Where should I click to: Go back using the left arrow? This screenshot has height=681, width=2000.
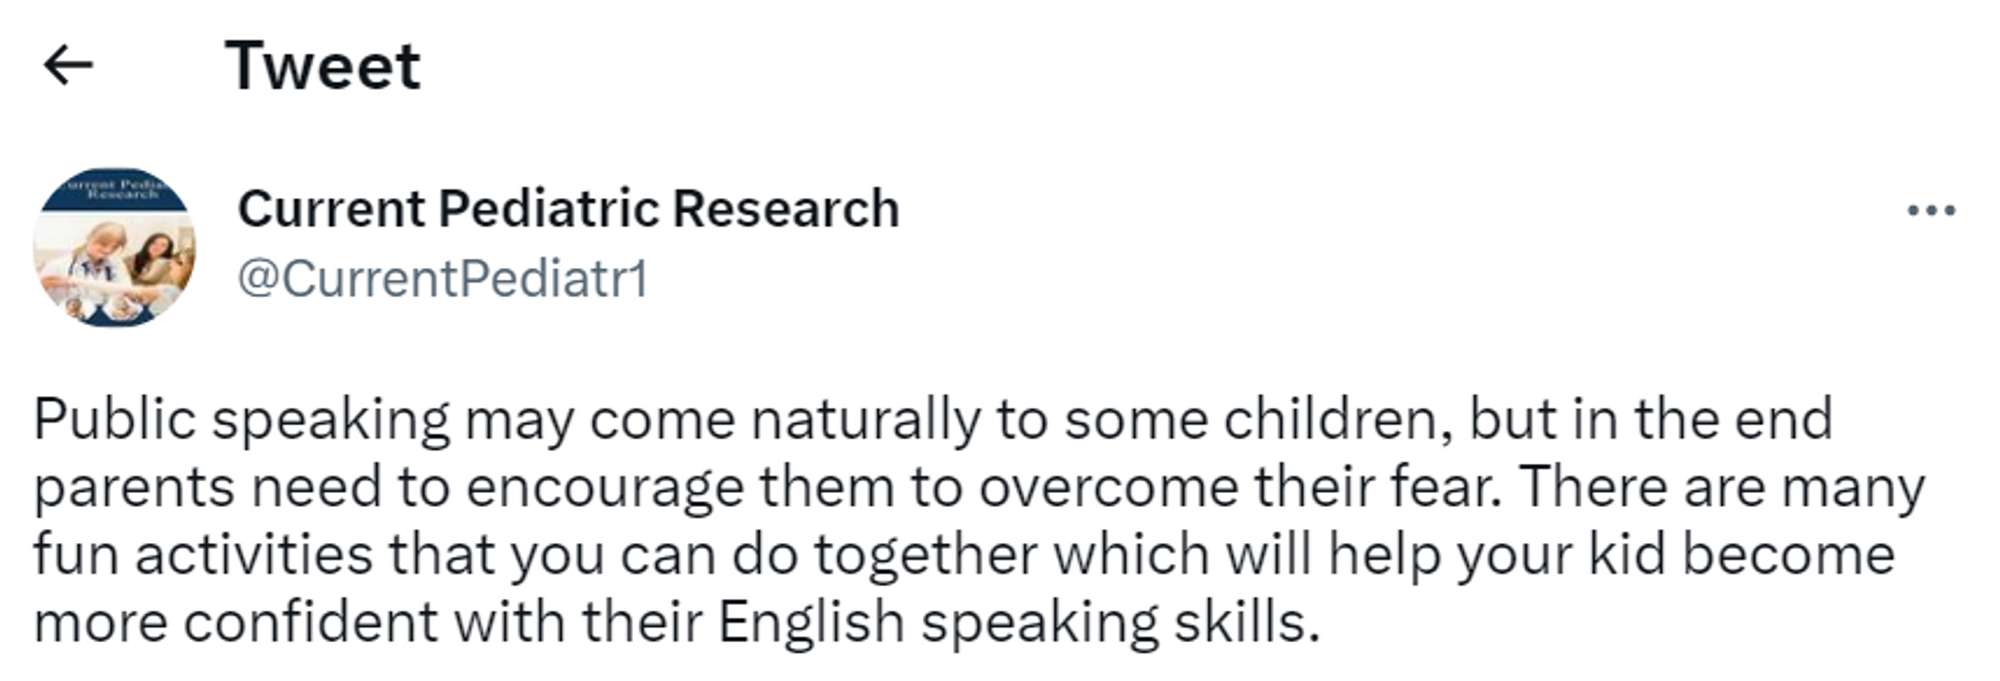(68, 66)
